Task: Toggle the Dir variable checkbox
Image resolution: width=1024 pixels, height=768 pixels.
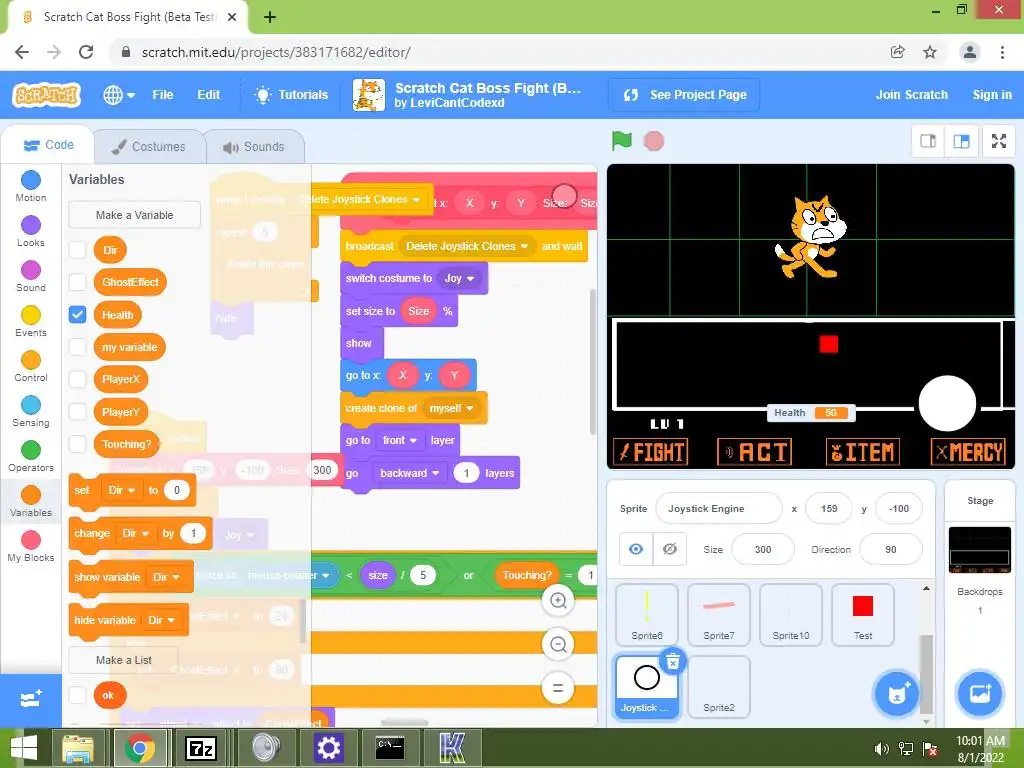Action: pos(78,249)
